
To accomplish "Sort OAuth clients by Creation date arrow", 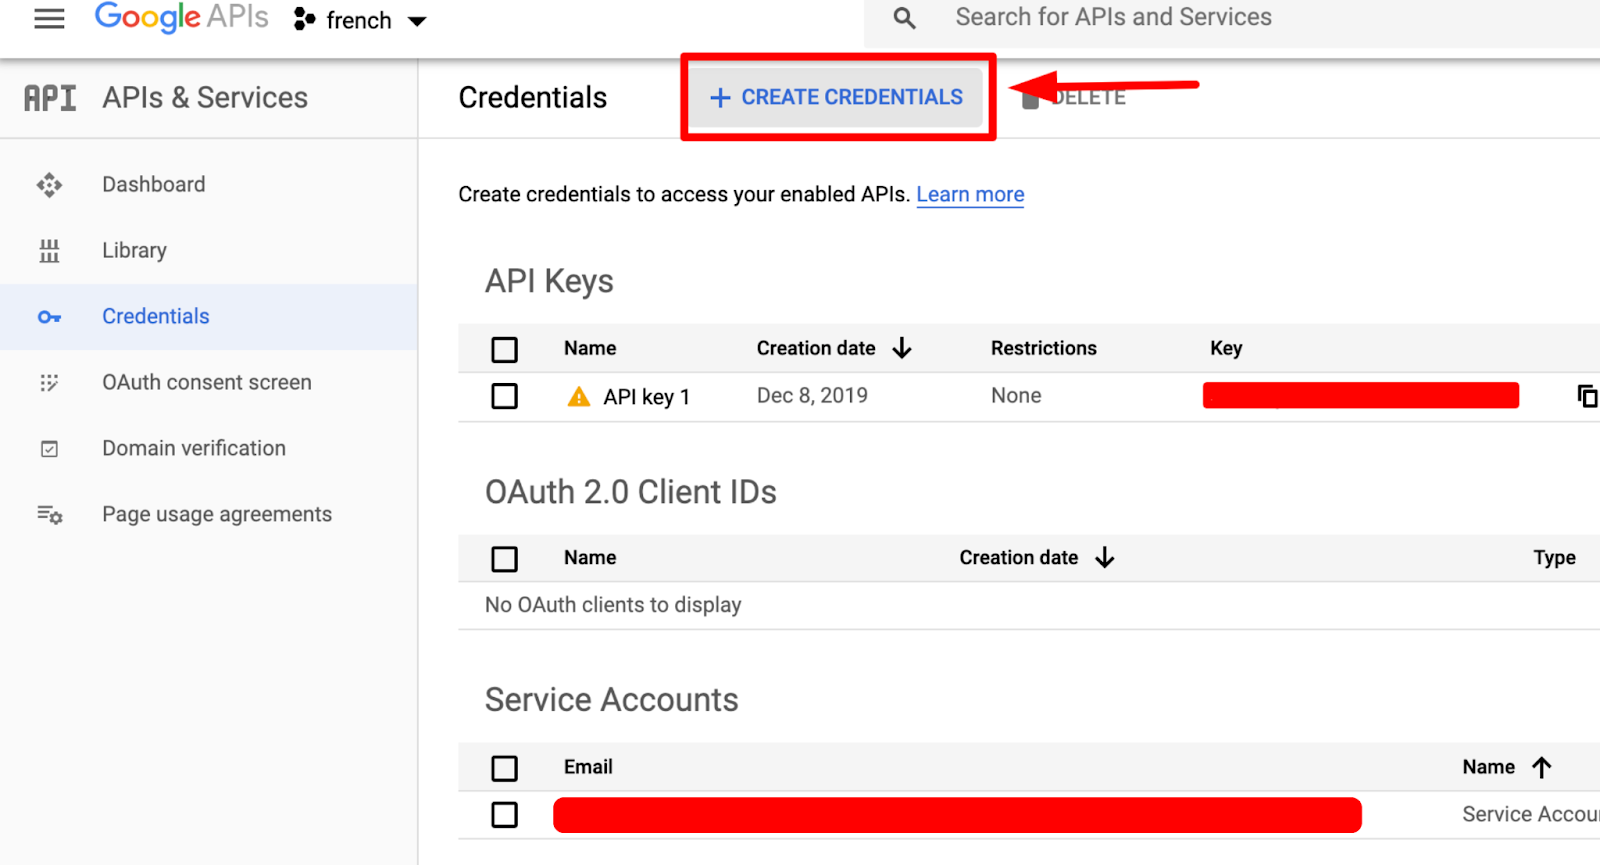I will point(1104,557).
